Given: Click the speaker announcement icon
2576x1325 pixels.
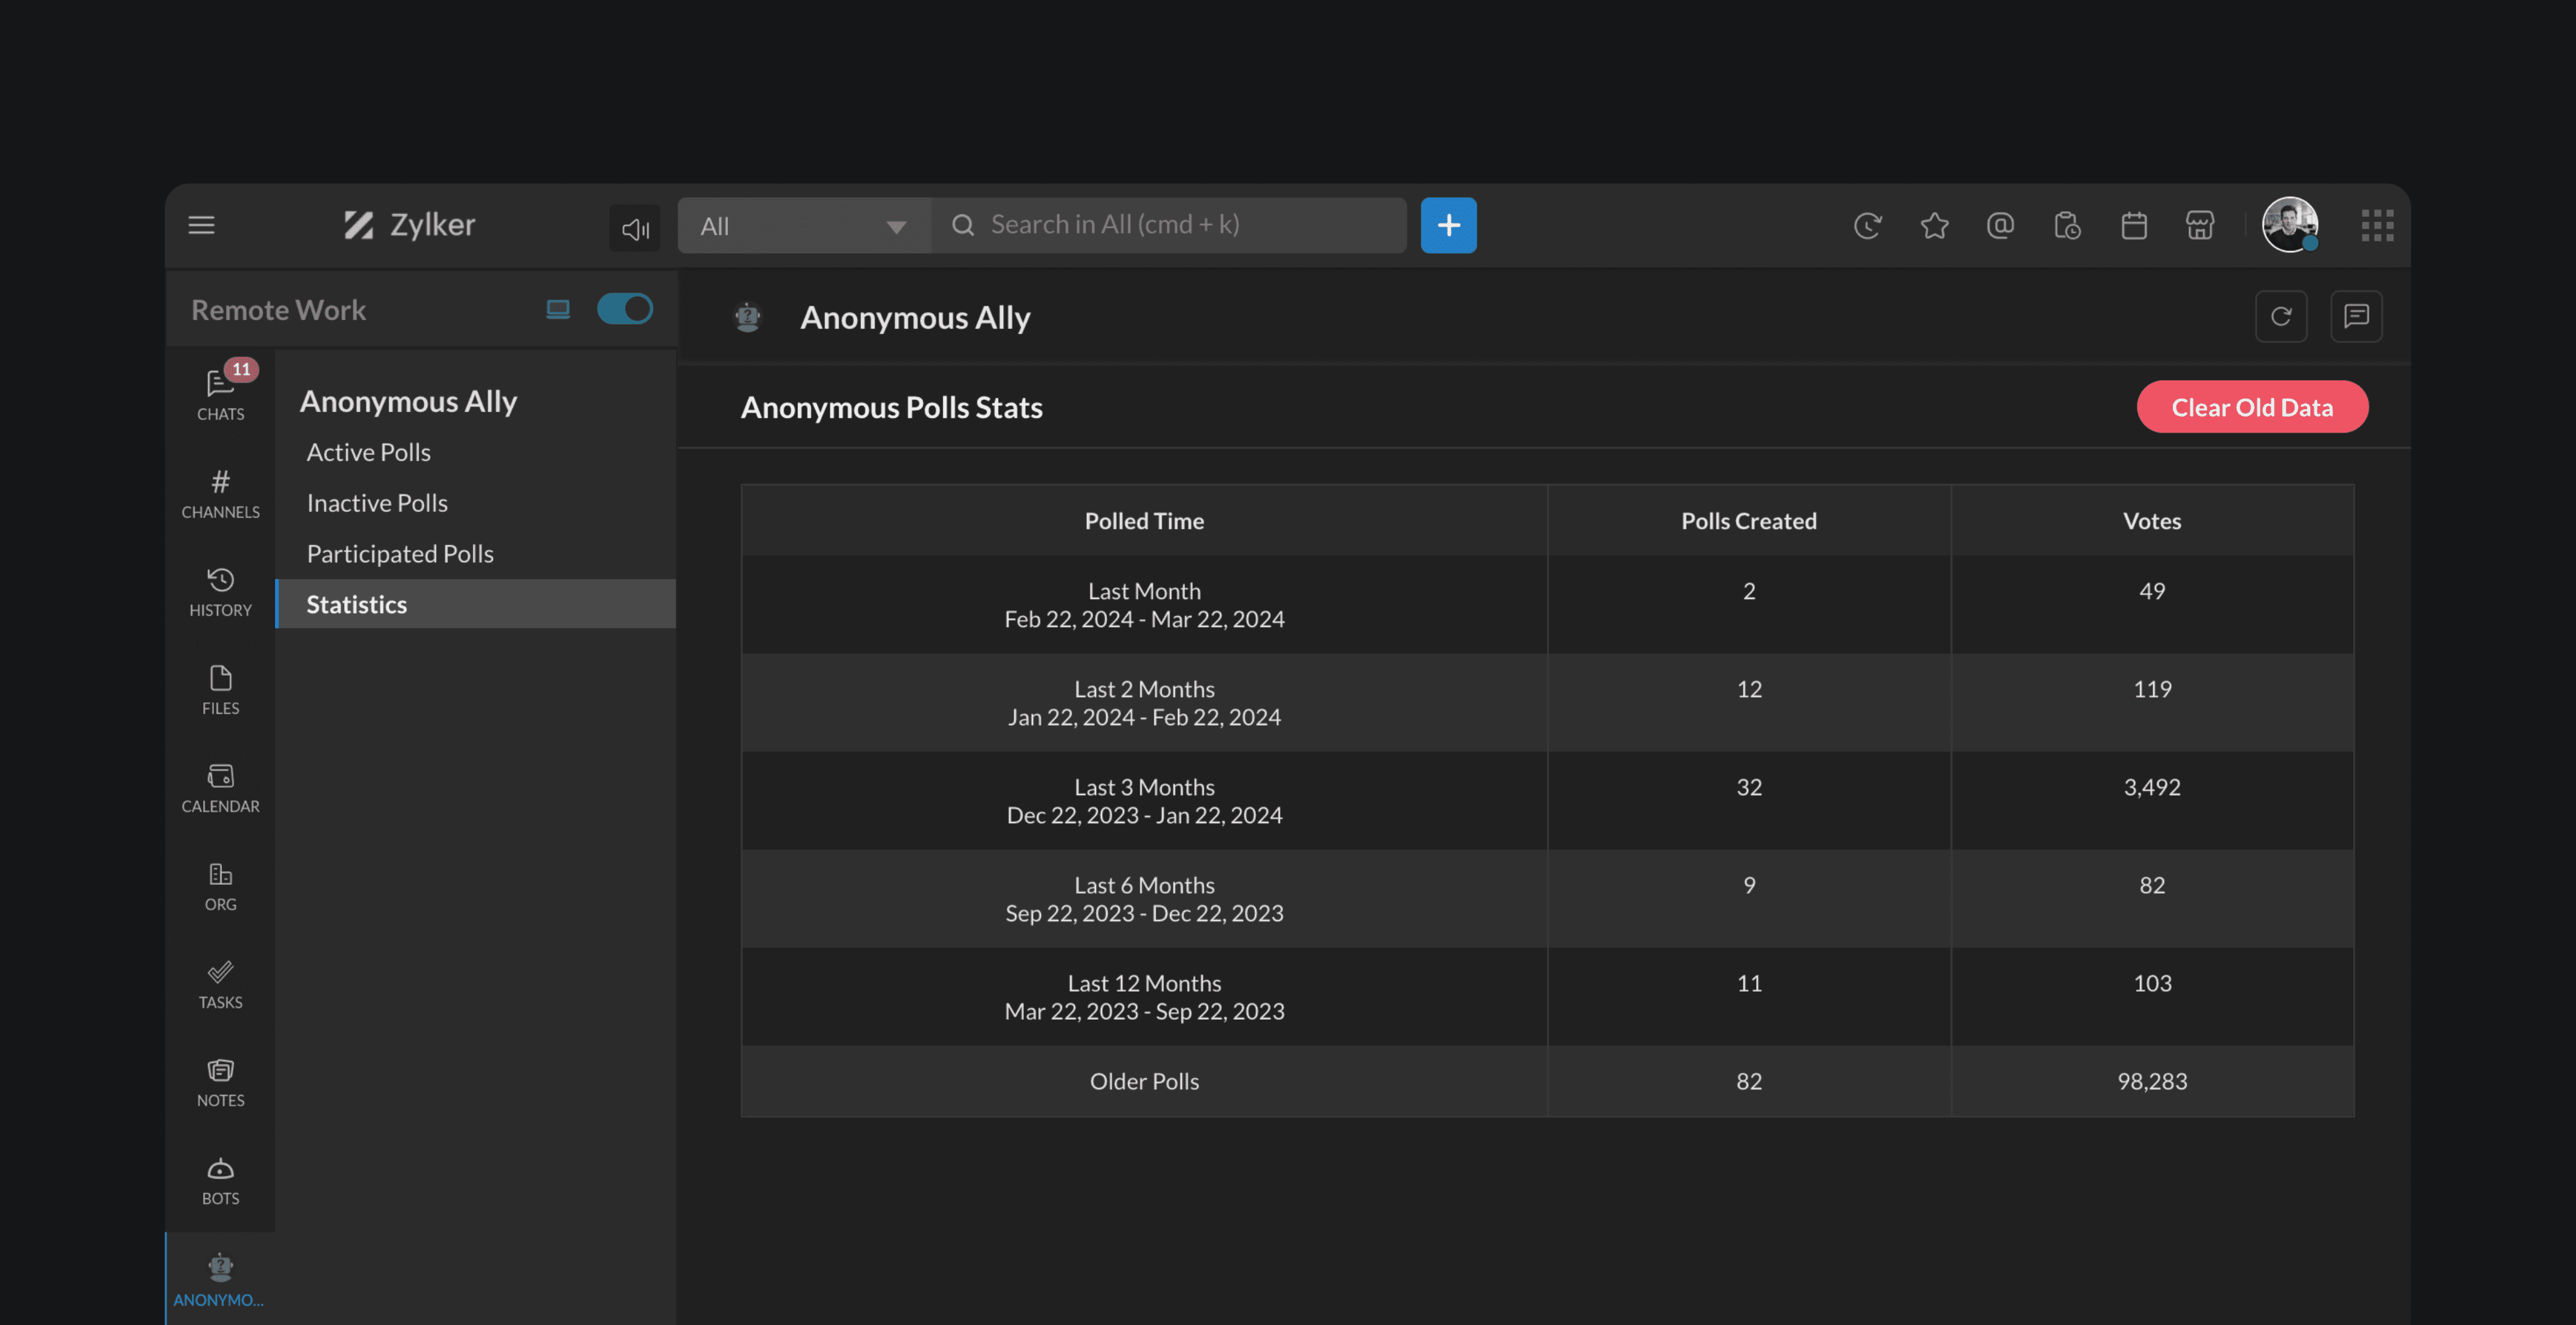Looking at the screenshot, I should tap(635, 228).
